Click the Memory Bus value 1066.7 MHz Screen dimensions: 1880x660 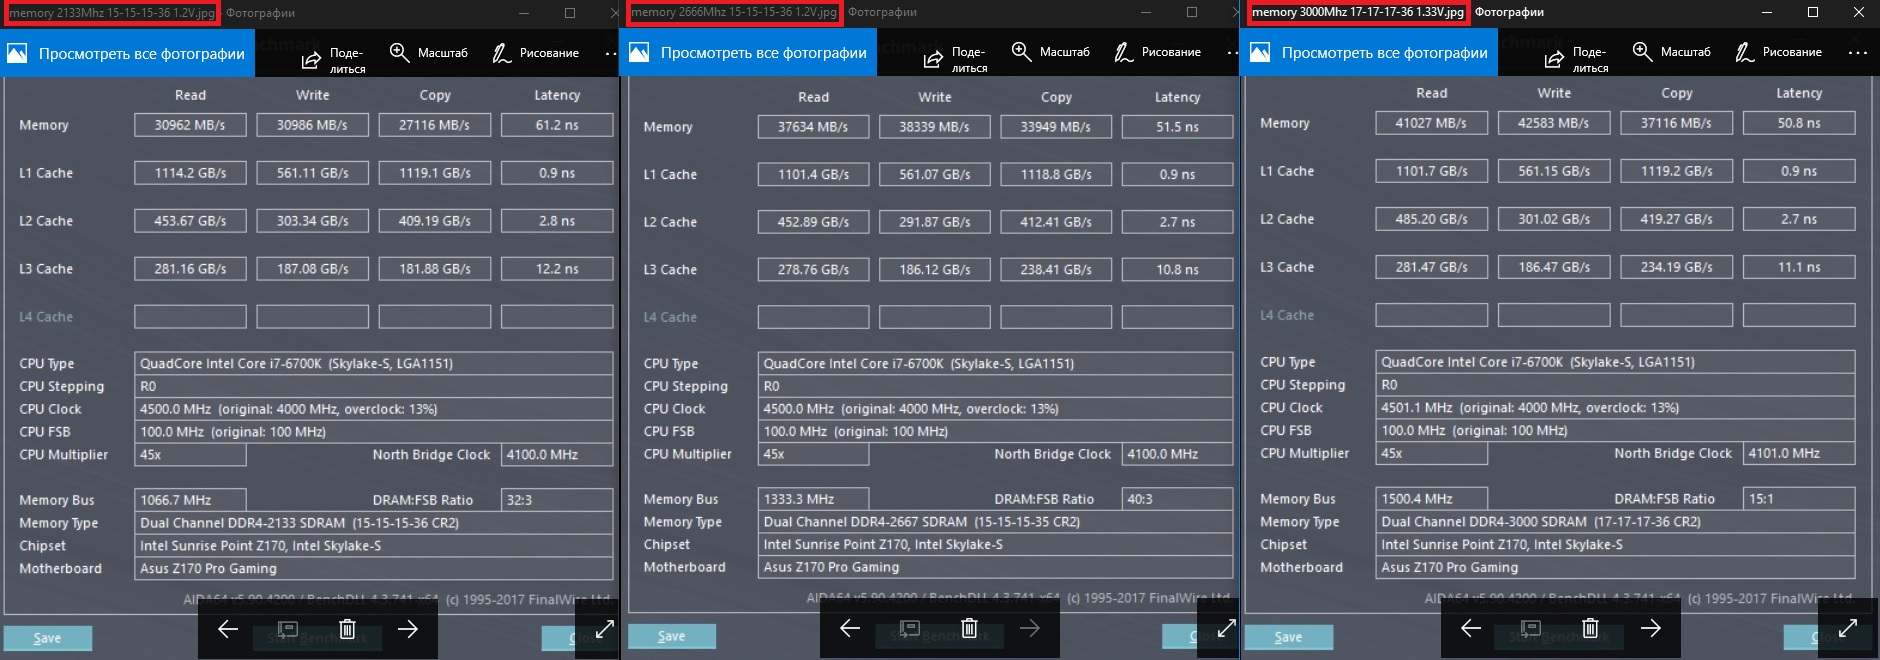190,500
